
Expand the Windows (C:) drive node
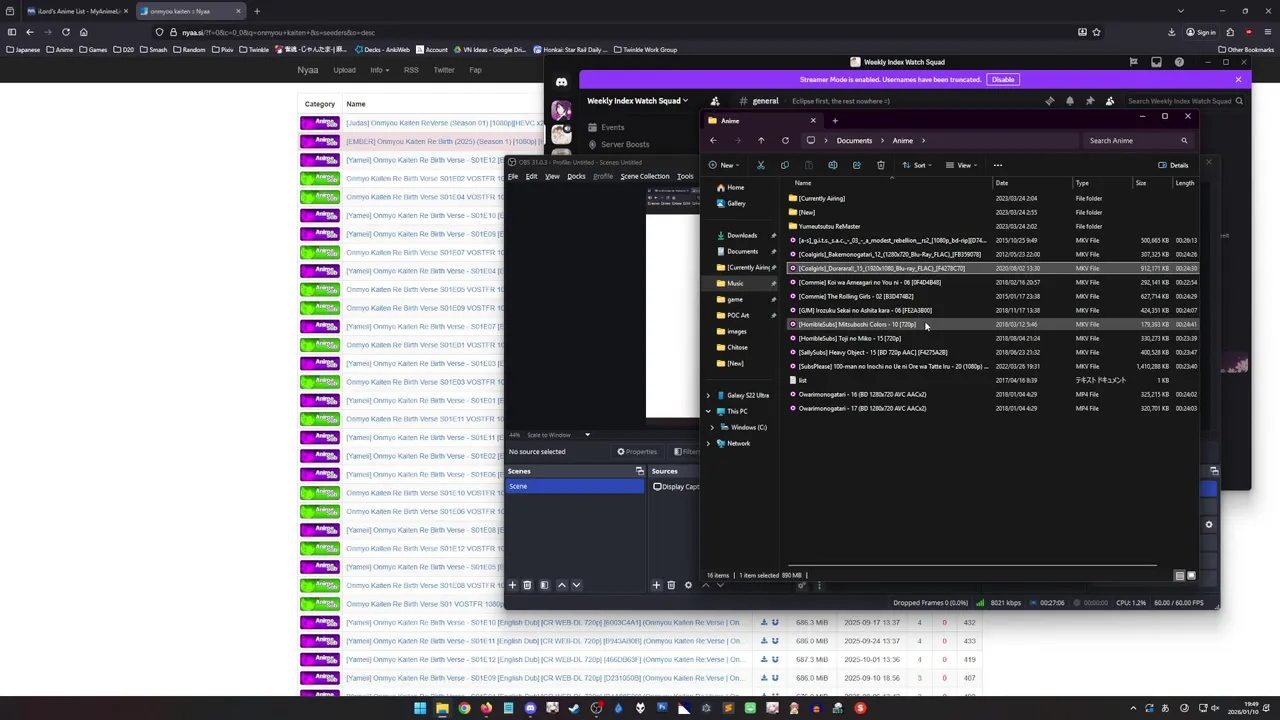[712, 428]
